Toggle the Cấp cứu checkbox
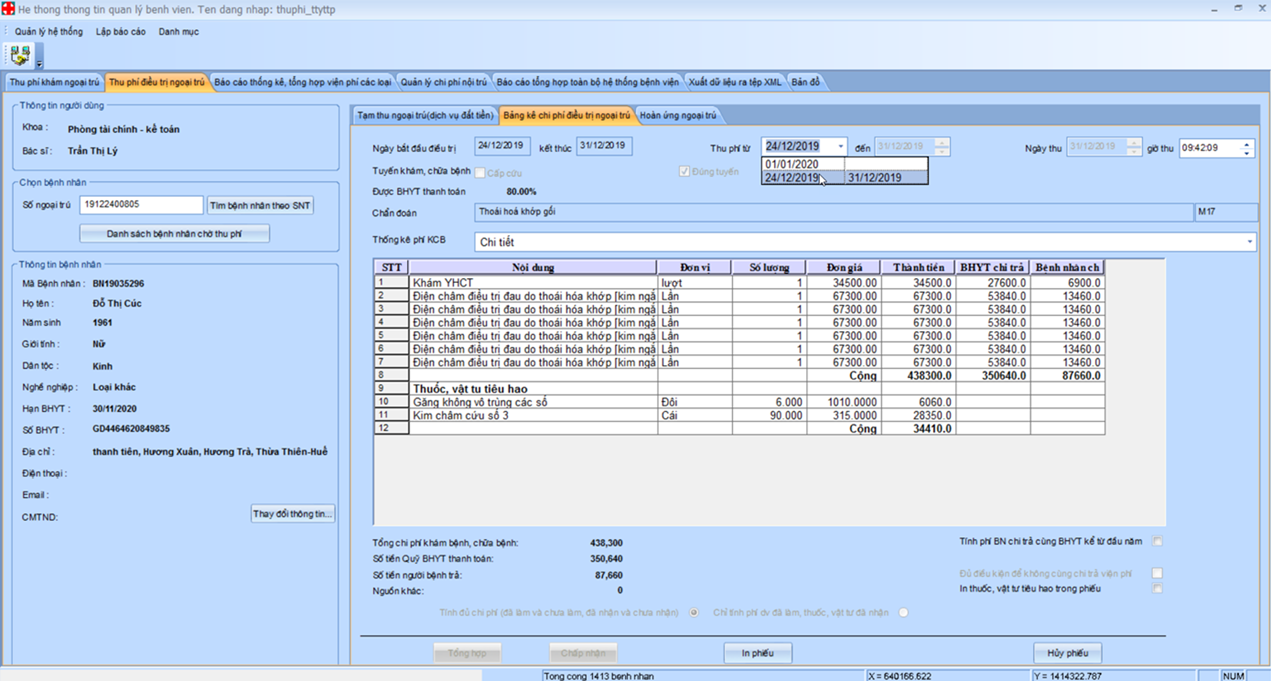 [480, 173]
